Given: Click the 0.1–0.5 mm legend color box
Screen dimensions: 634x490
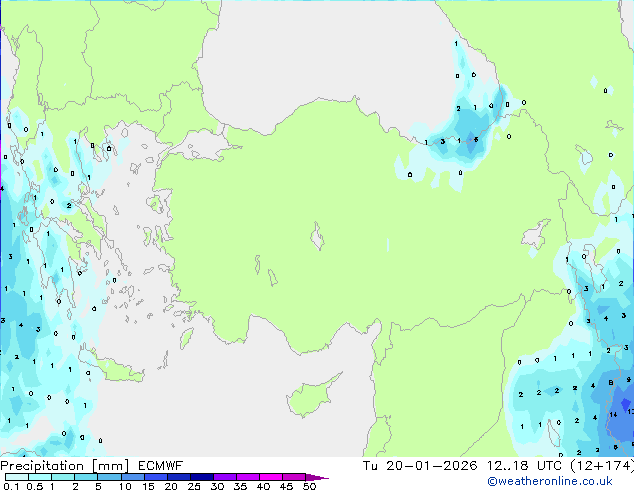Looking at the screenshot, I should 17,477.
